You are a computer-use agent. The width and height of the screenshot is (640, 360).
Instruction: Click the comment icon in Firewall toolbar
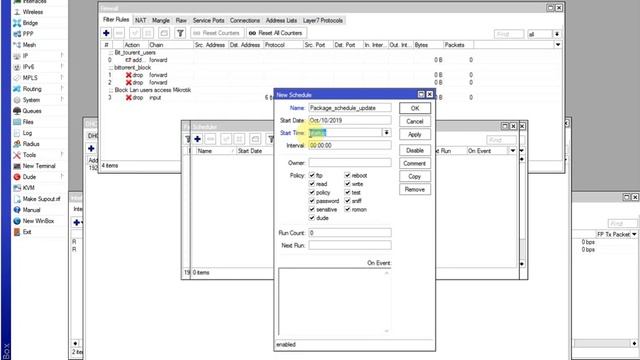pos(164,33)
